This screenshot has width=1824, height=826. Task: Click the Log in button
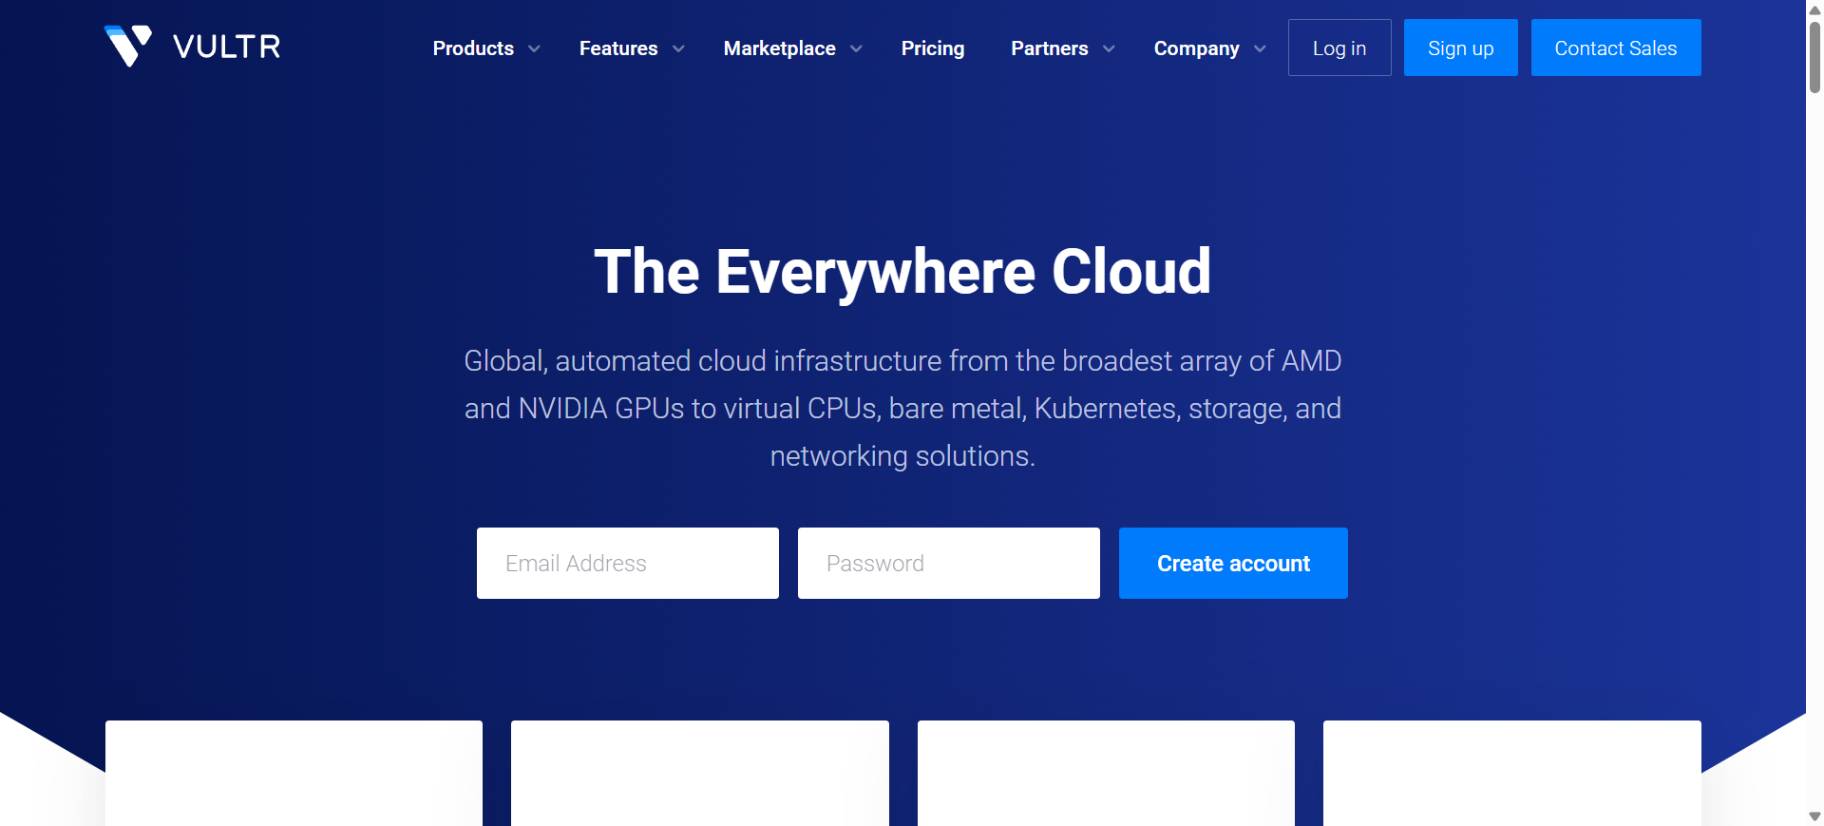[x=1339, y=48]
